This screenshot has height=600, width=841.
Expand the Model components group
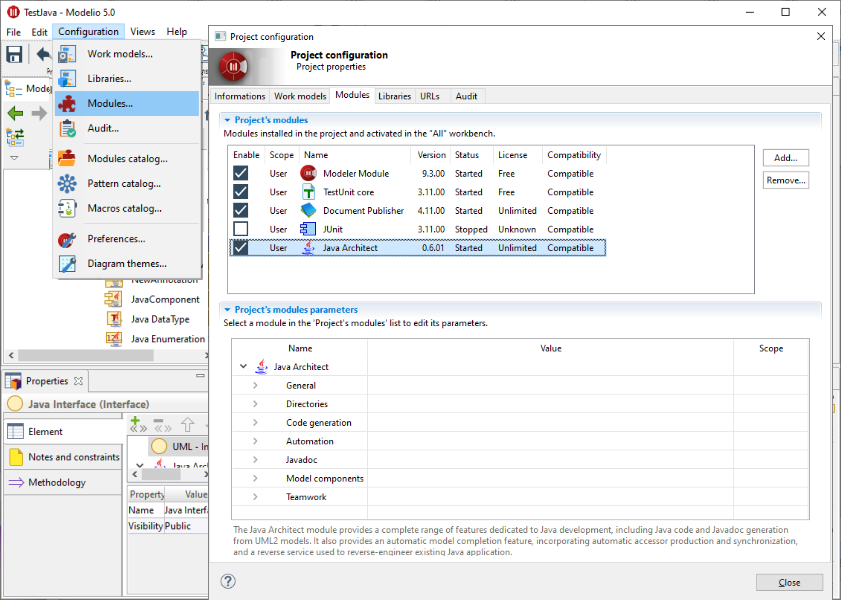[255, 478]
